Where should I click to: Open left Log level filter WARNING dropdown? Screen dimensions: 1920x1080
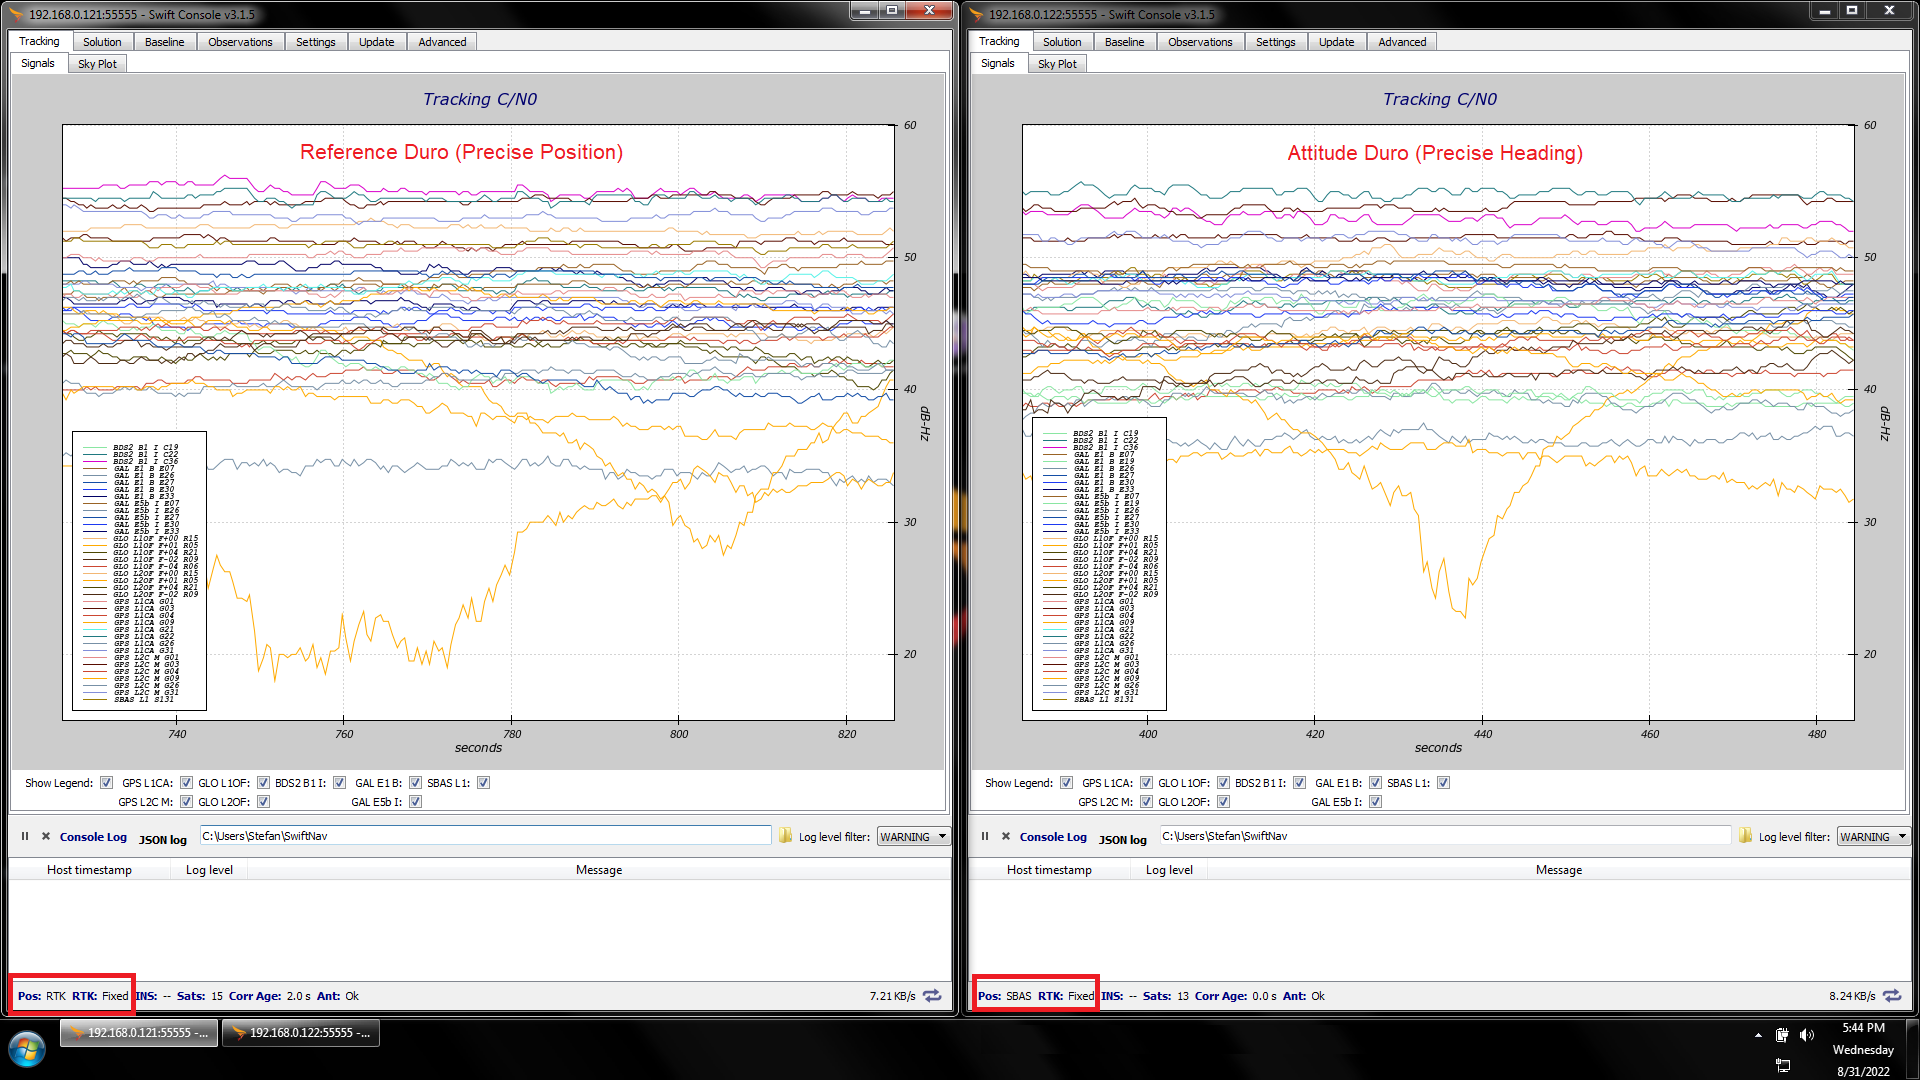pos(913,837)
